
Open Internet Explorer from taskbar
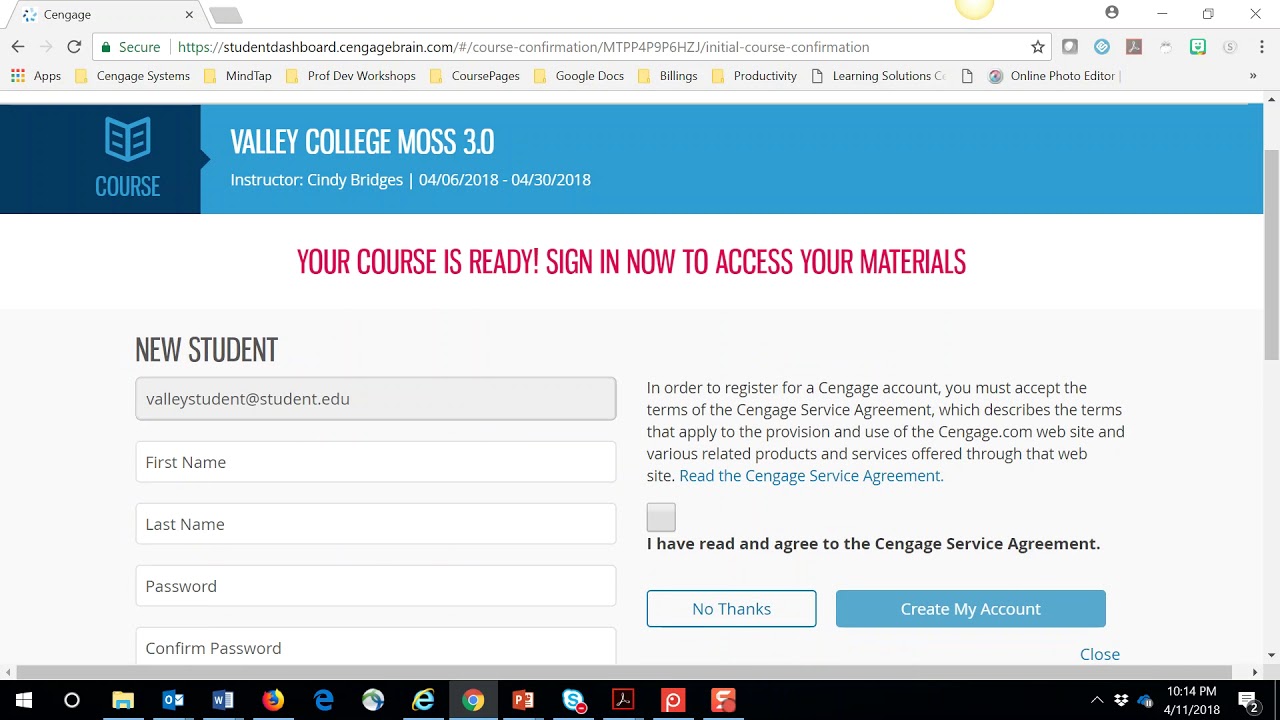pyautogui.click(x=423, y=700)
